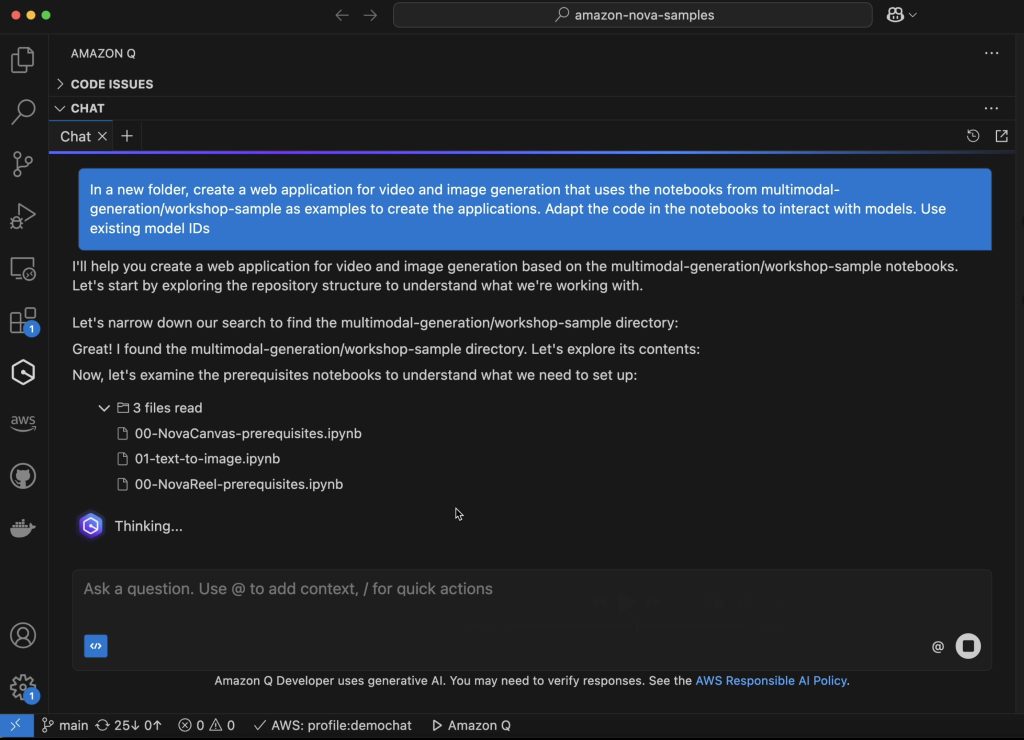Open Run and Debug view

pos(22,216)
